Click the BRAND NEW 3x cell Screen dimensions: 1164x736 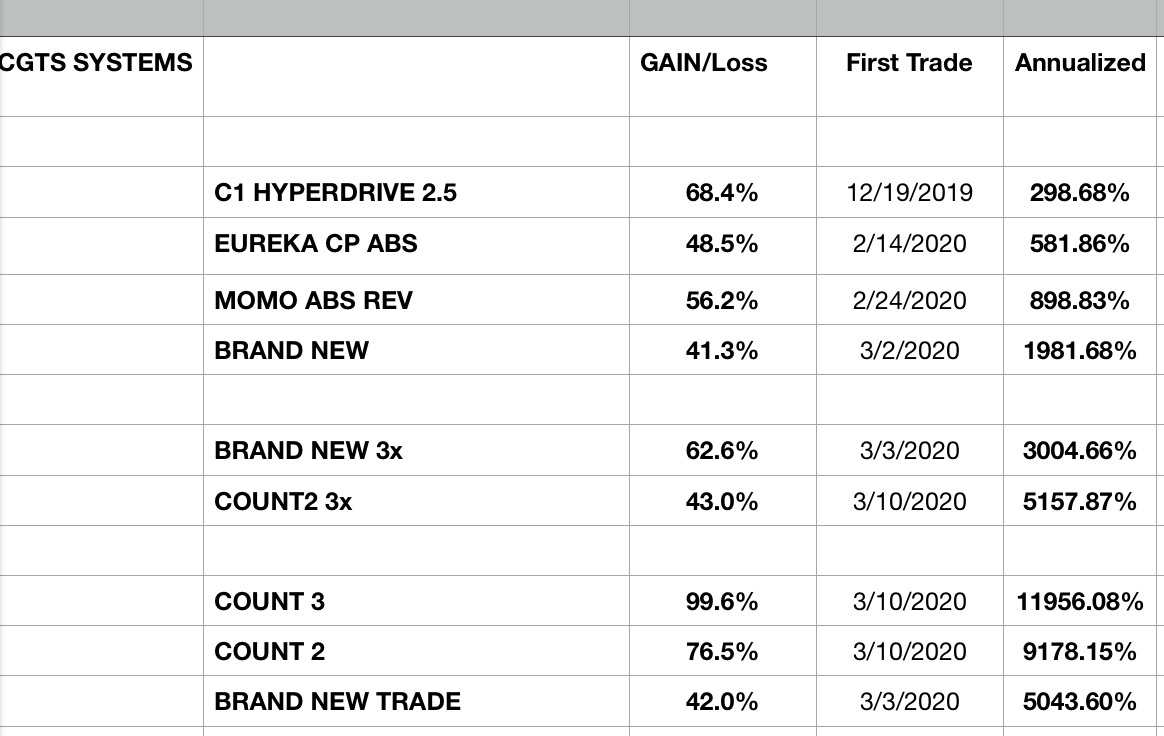click(x=309, y=451)
